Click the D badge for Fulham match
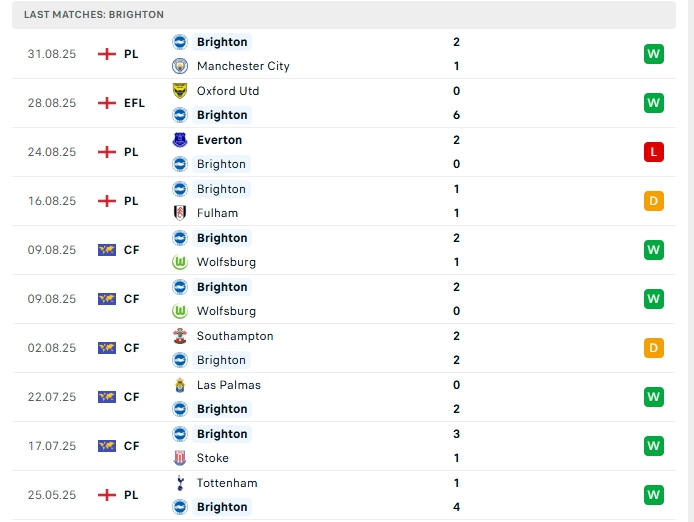The height and width of the screenshot is (522, 694). [654, 201]
